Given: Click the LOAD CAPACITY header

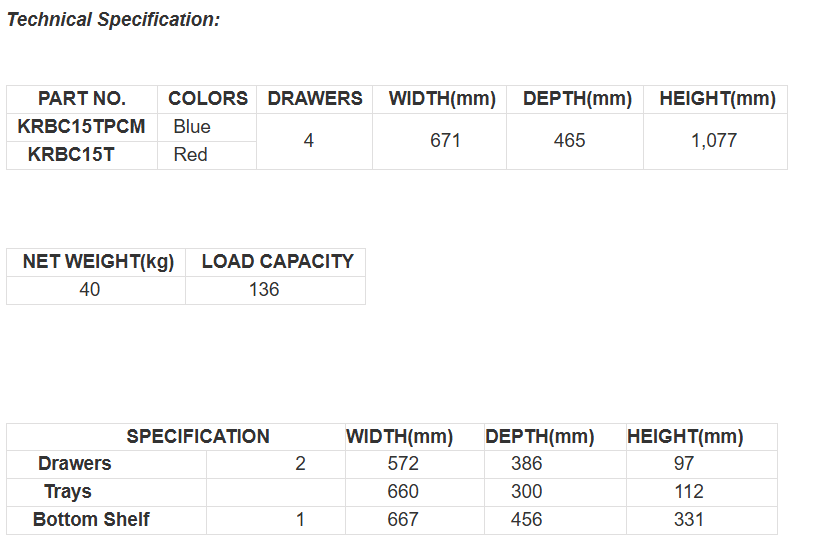Looking at the screenshot, I should coord(278,262).
